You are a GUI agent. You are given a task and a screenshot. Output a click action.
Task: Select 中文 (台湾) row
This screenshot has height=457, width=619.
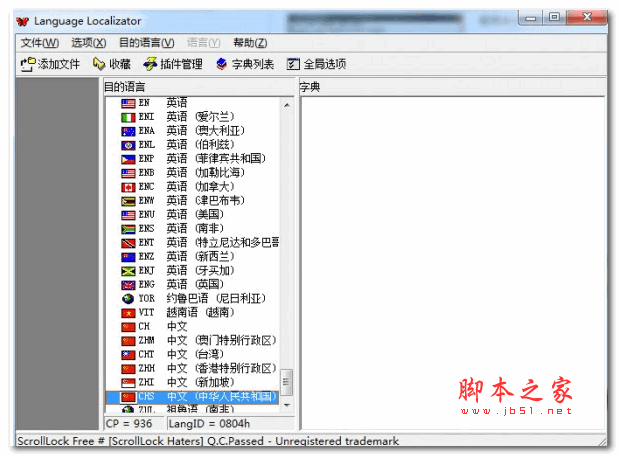click(x=193, y=355)
